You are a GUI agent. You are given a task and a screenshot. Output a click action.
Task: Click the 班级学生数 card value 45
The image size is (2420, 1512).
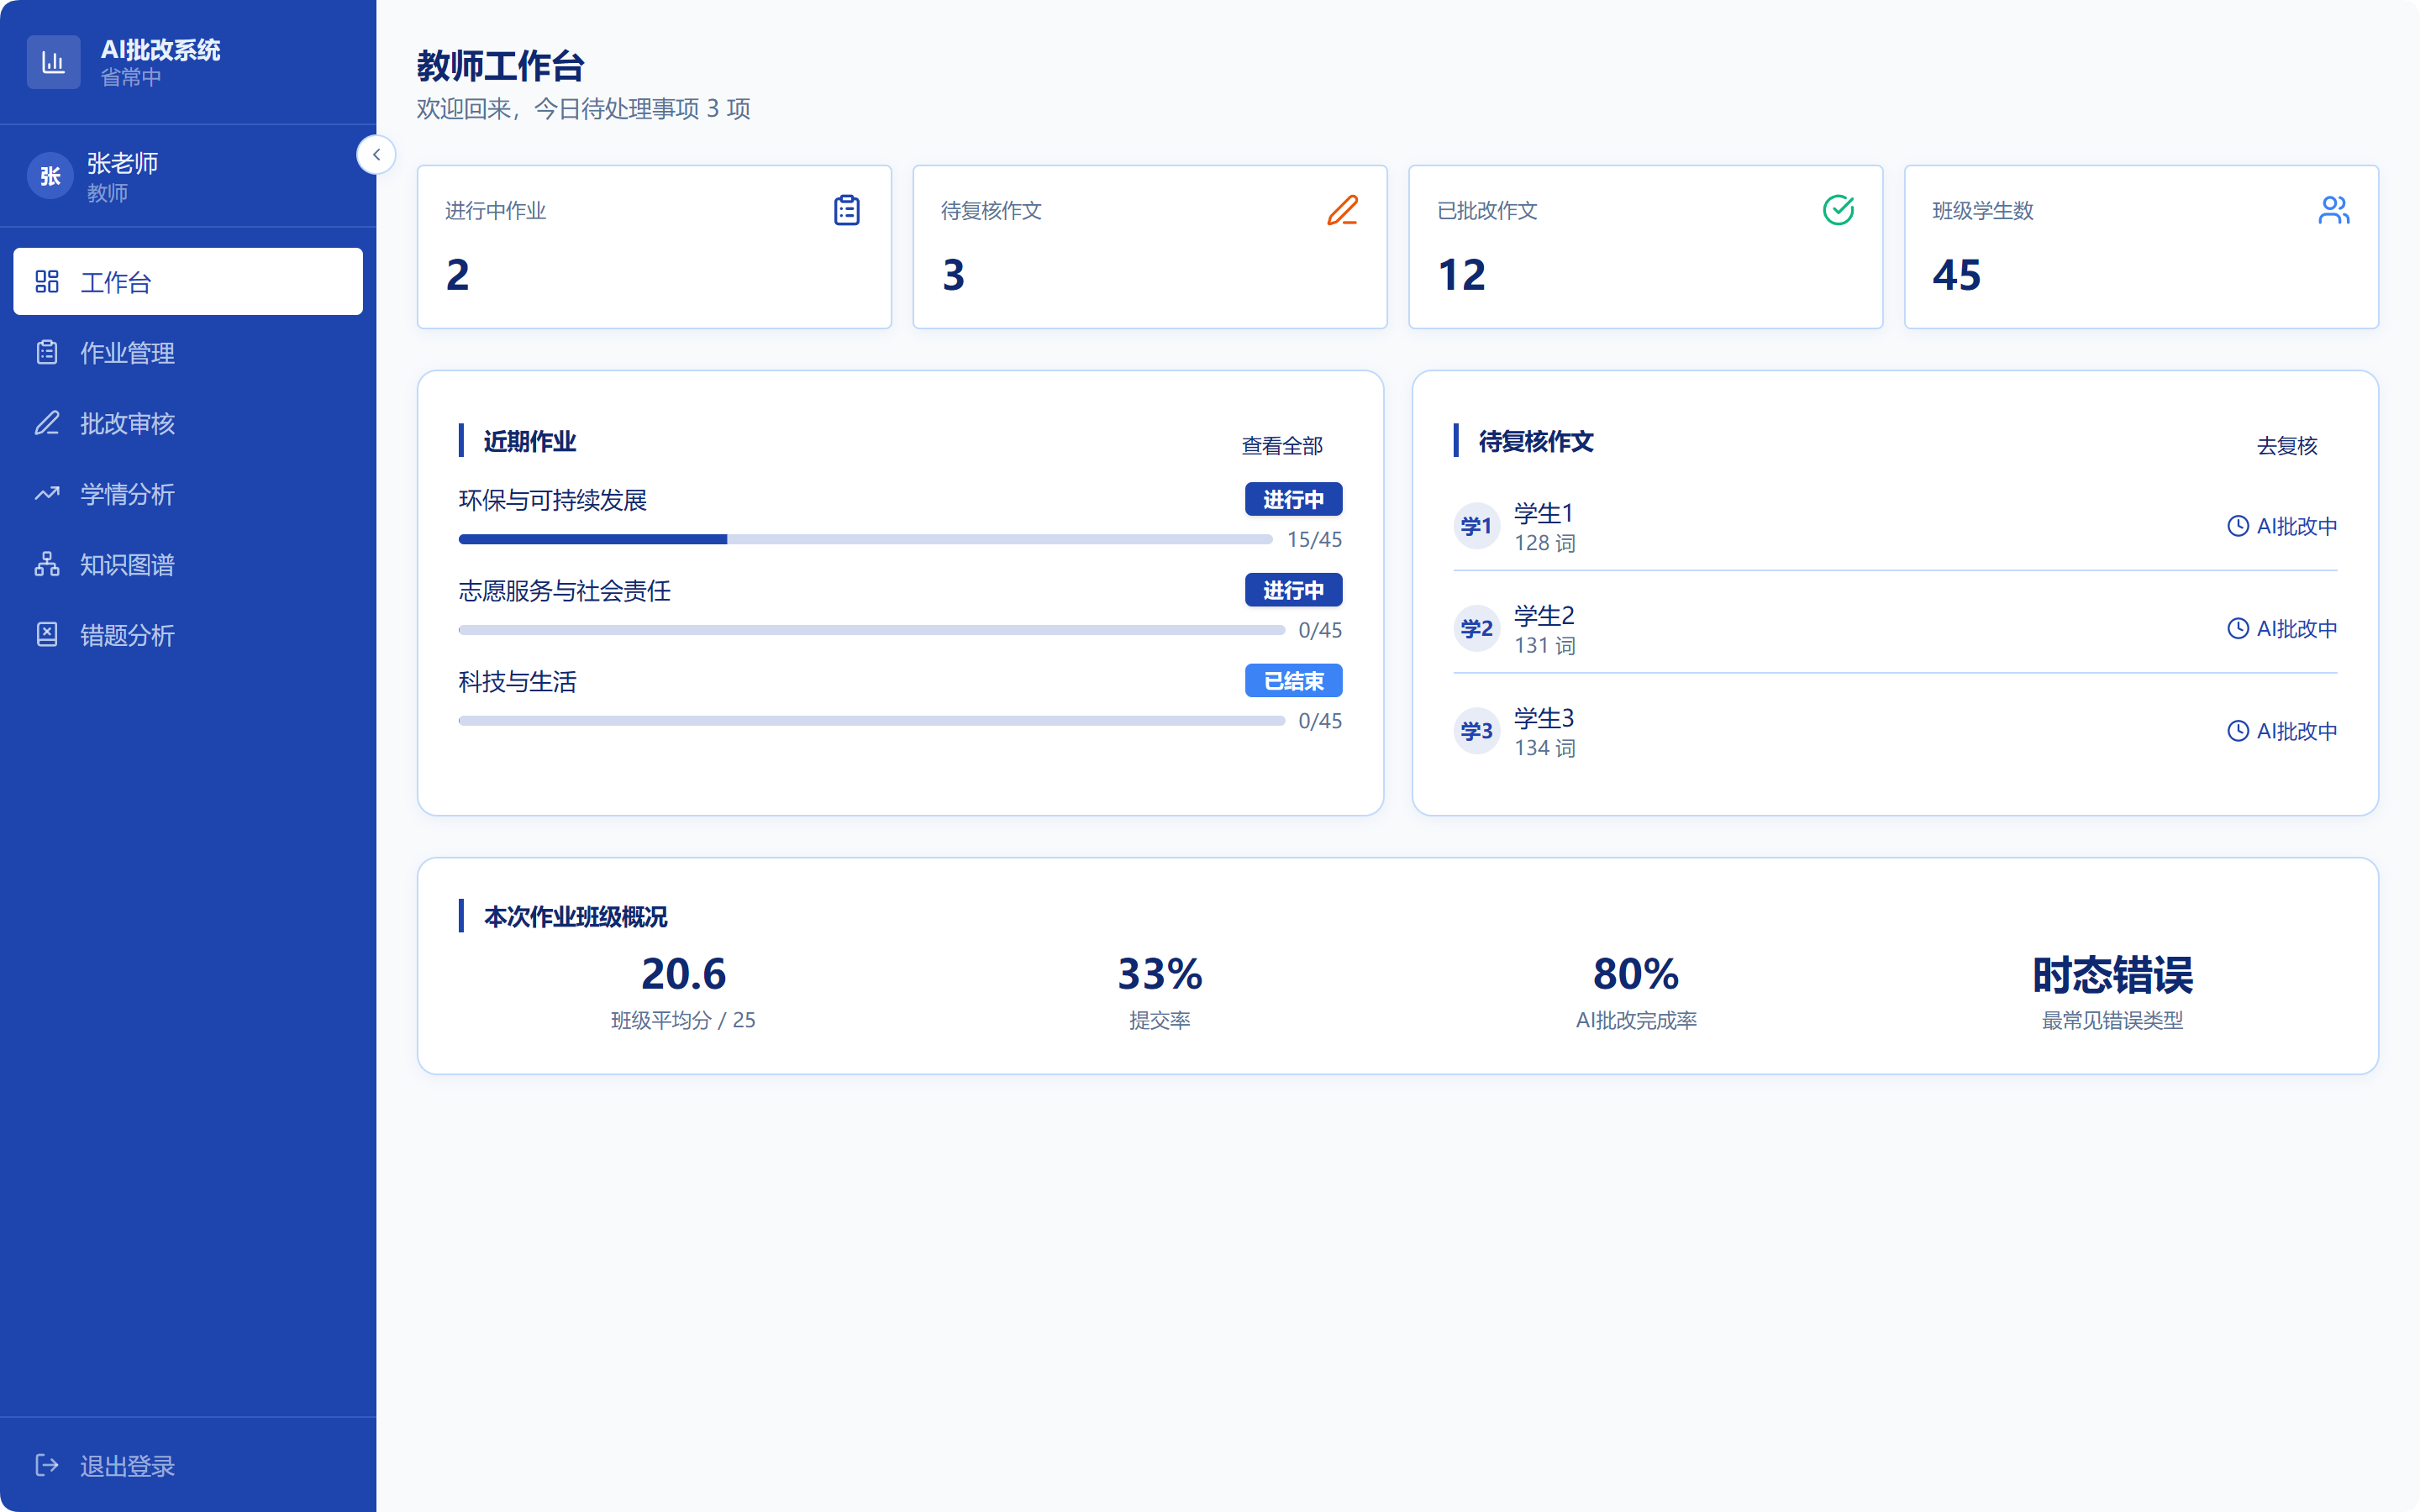point(1956,275)
